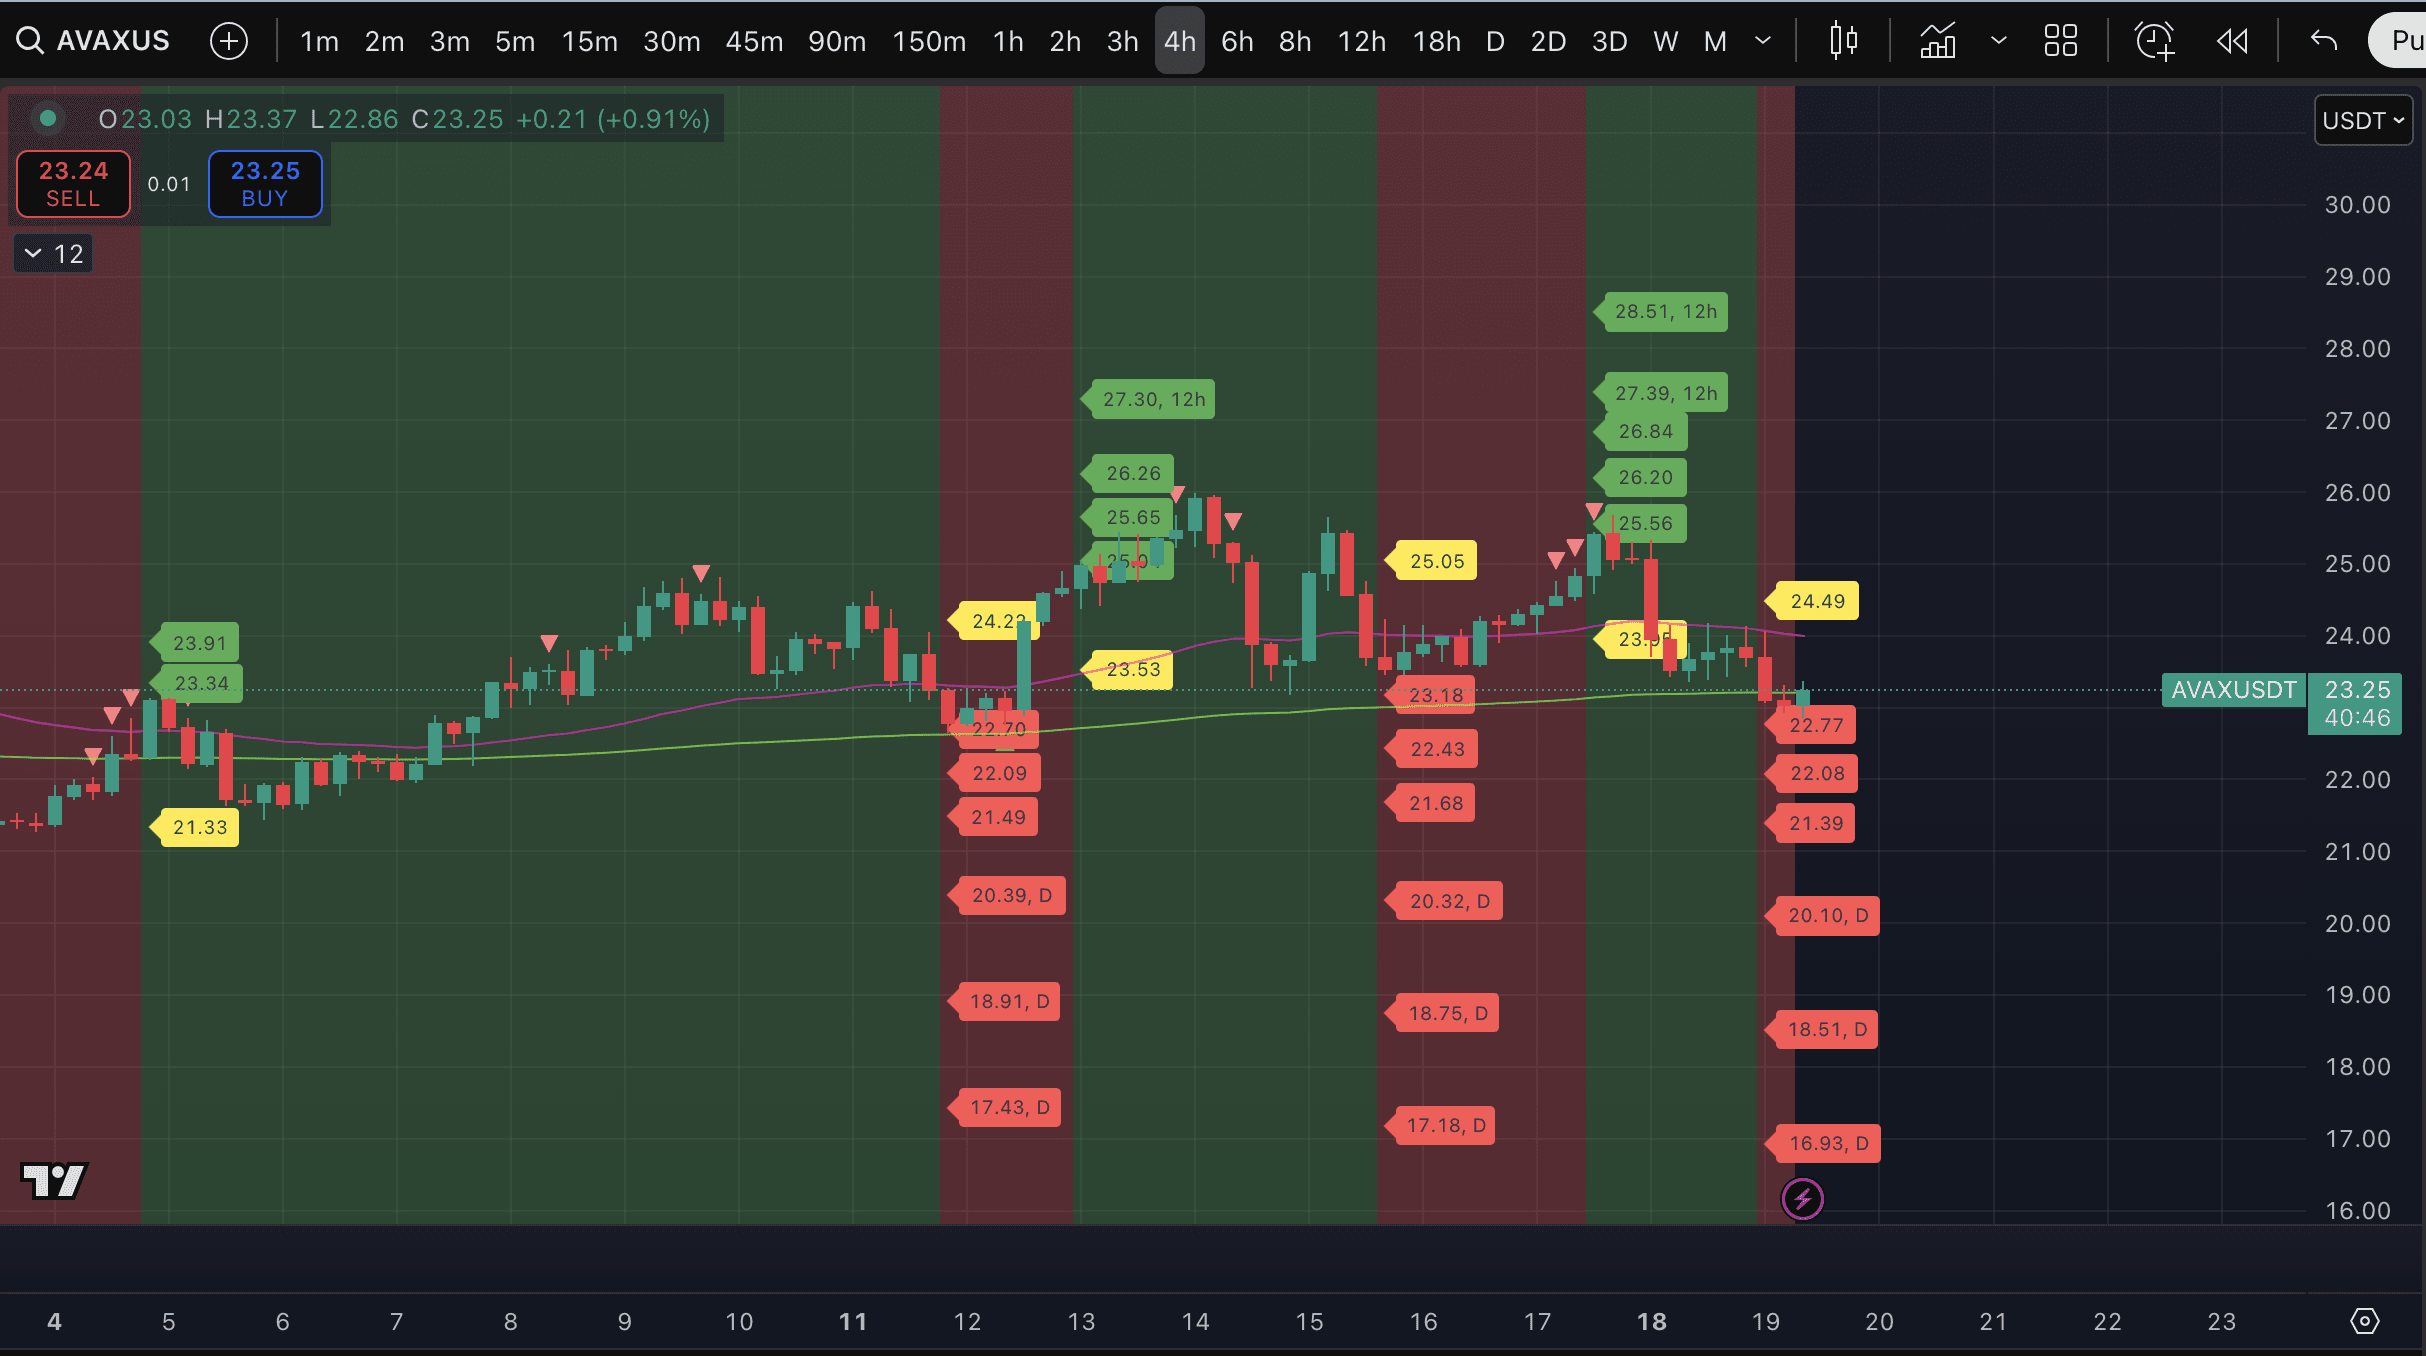Toggle the green market status dot

tap(47, 119)
